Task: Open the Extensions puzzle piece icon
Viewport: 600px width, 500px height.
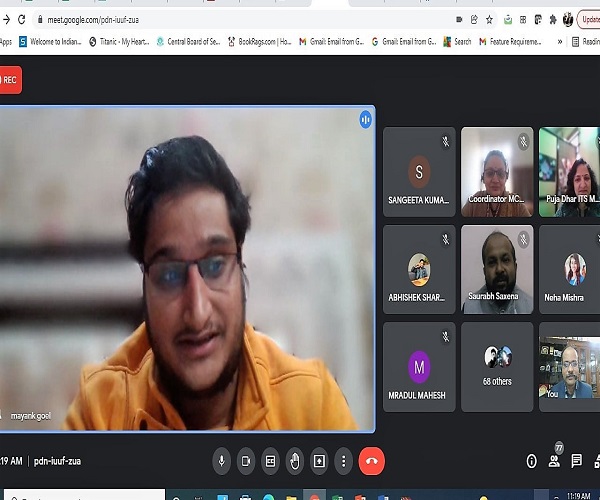Action: [x=553, y=20]
